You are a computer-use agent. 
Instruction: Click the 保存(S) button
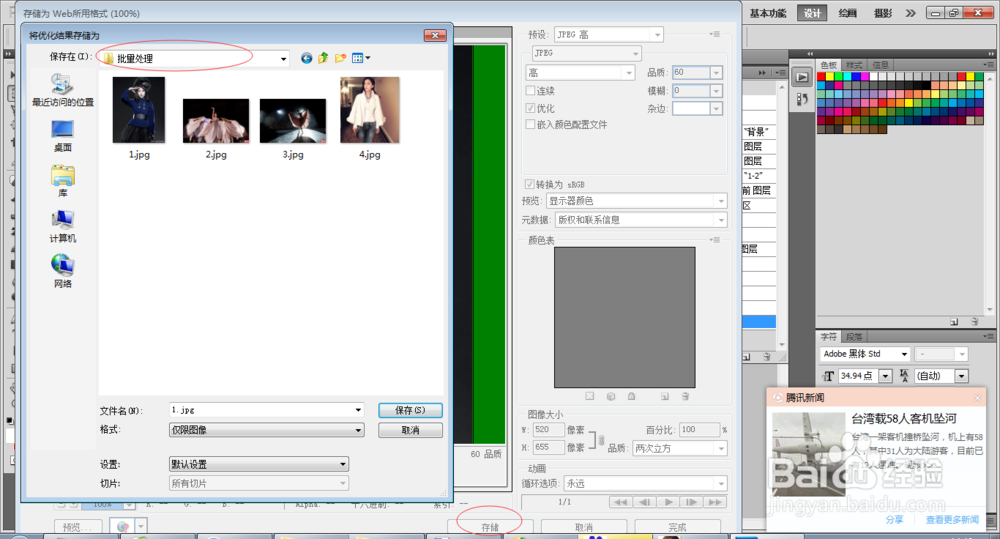(410, 410)
